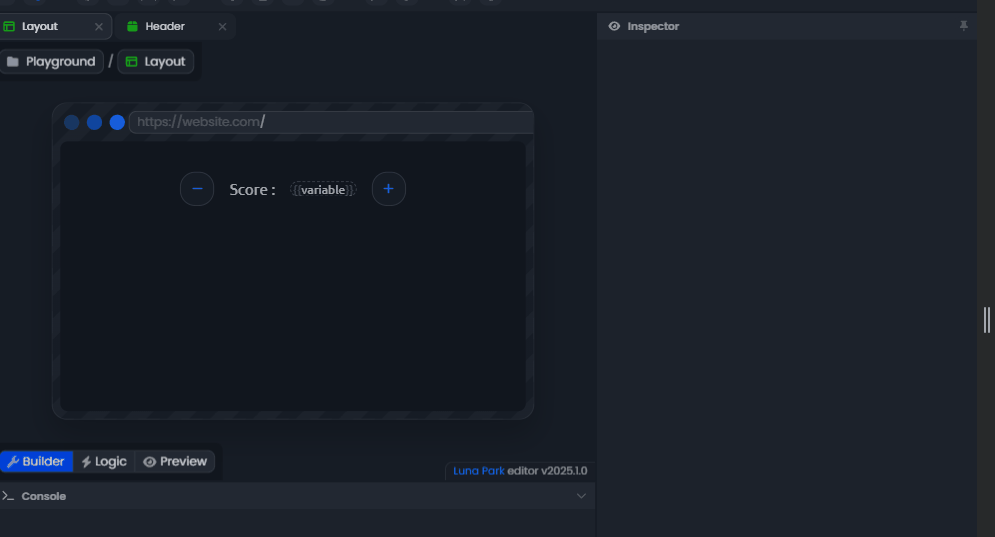Screen dimensions: 995x537
Task: Click the middle blue browser dot
Action: click(94, 123)
